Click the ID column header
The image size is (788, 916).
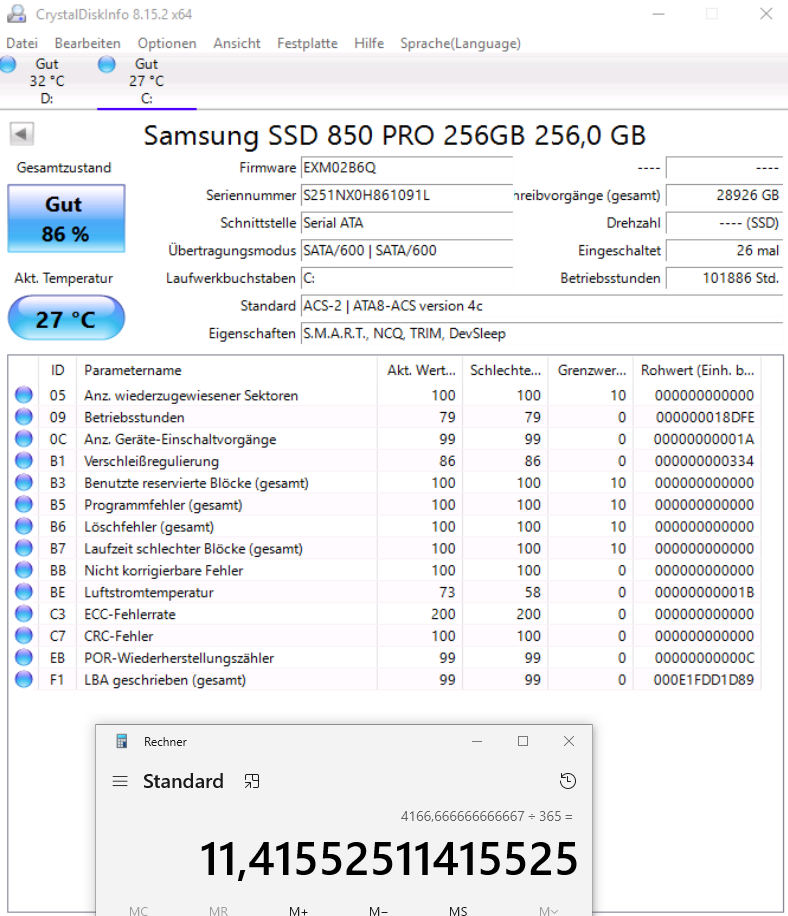57,370
